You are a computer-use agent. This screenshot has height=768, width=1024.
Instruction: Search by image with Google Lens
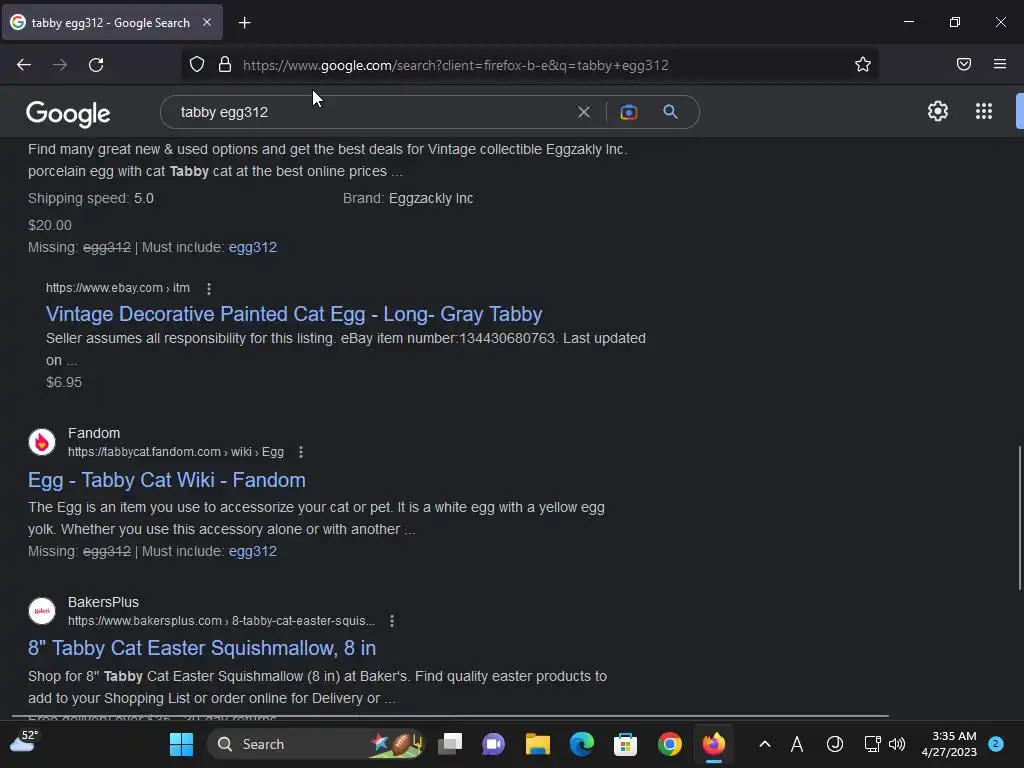628,112
